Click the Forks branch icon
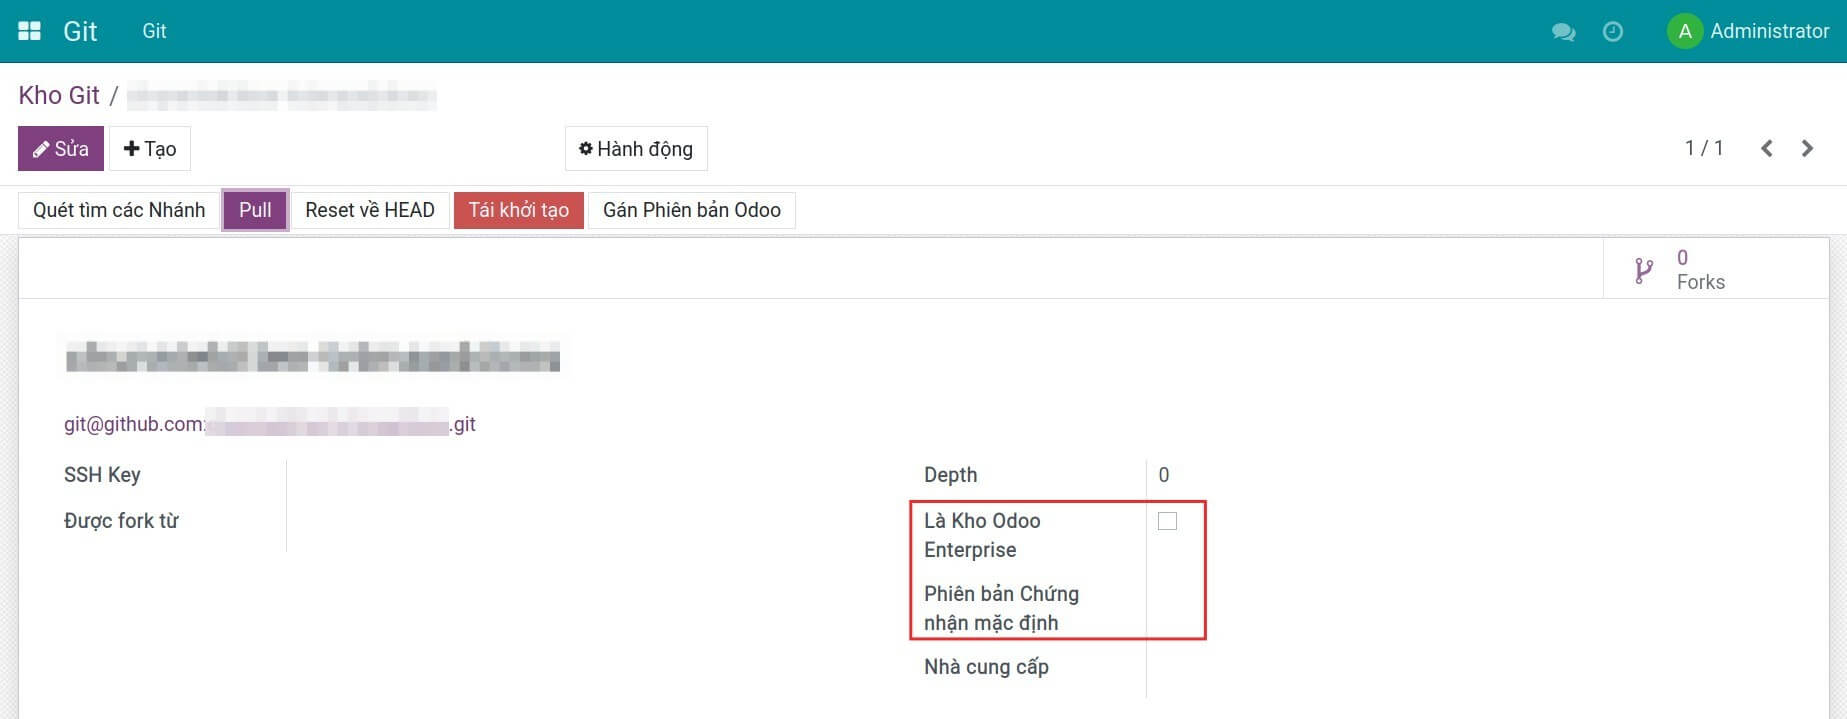This screenshot has width=1847, height=719. pos(1643,270)
